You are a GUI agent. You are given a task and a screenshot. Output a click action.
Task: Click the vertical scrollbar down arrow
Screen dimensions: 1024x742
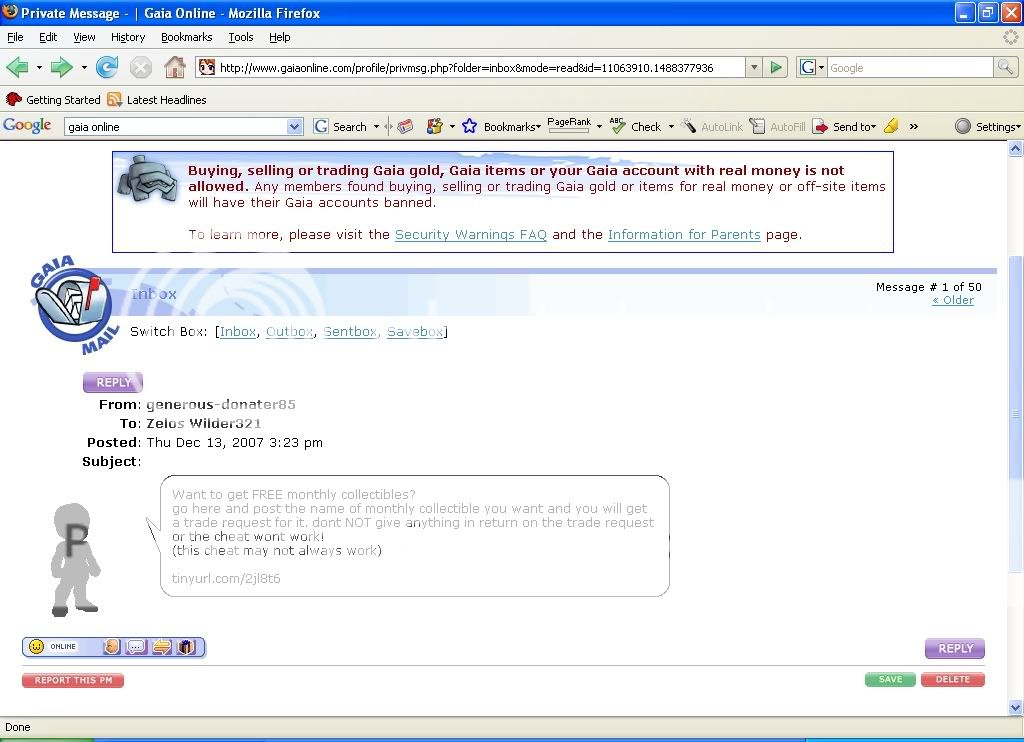[1016, 708]
